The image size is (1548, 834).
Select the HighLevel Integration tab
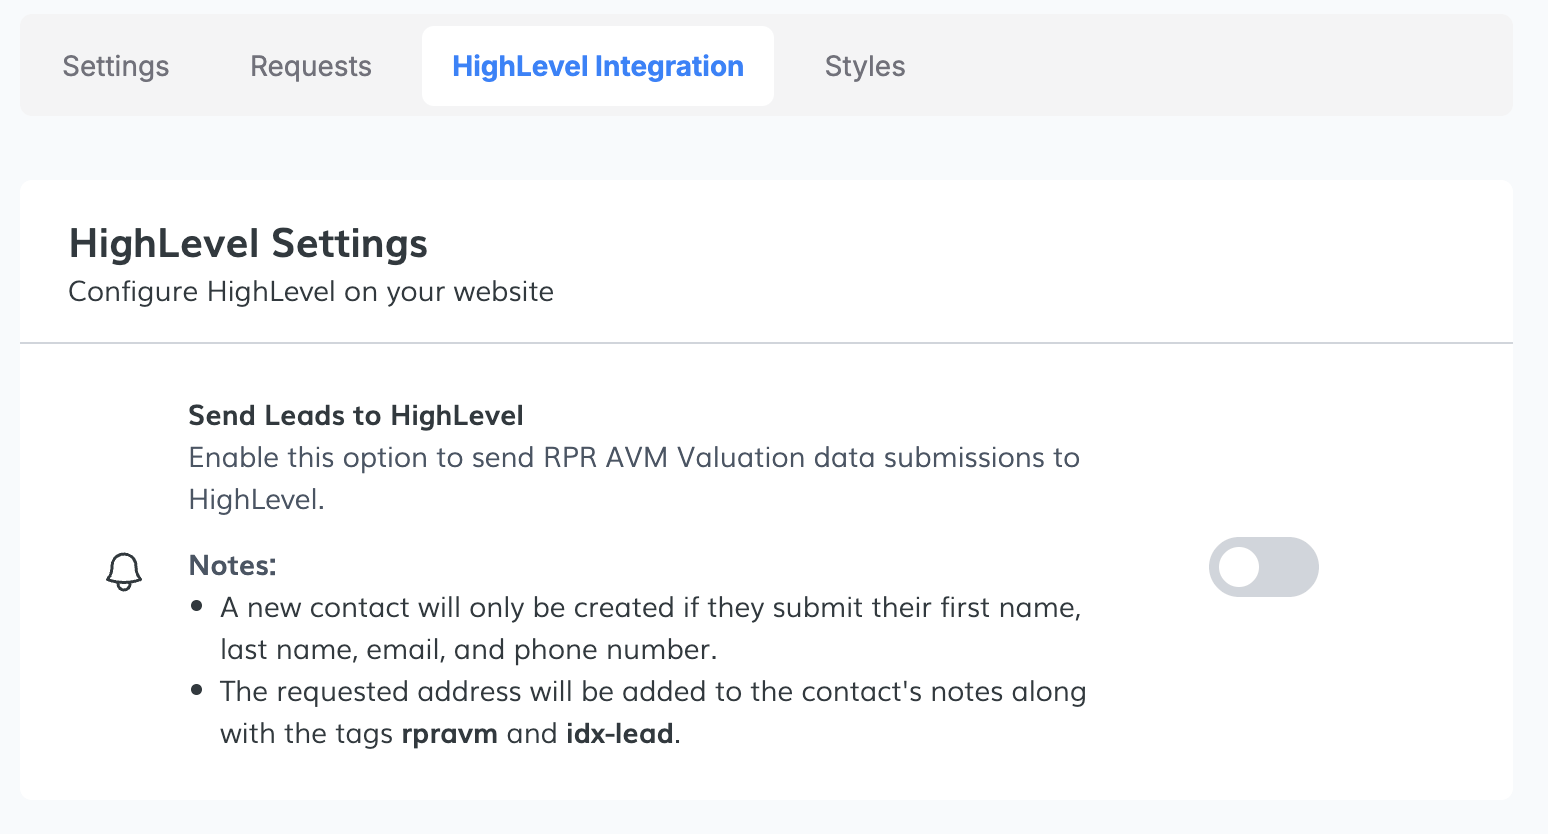pyautogui.click(x=598, y=66)
